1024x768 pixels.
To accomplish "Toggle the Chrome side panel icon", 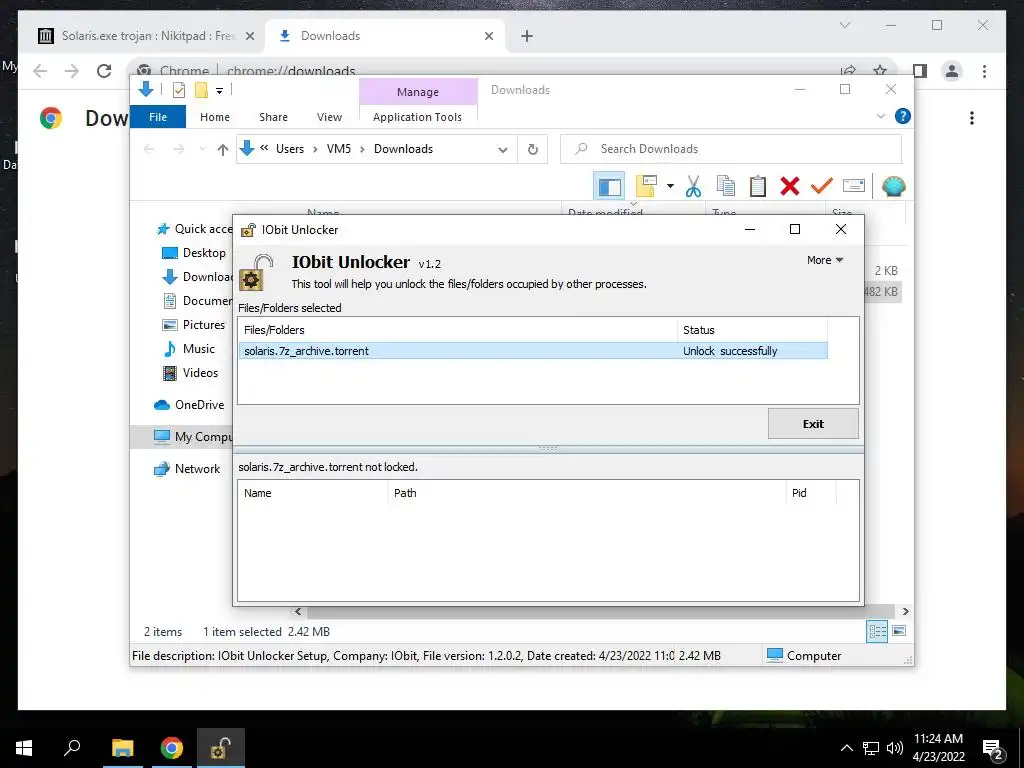I will (x=920, y=71).
